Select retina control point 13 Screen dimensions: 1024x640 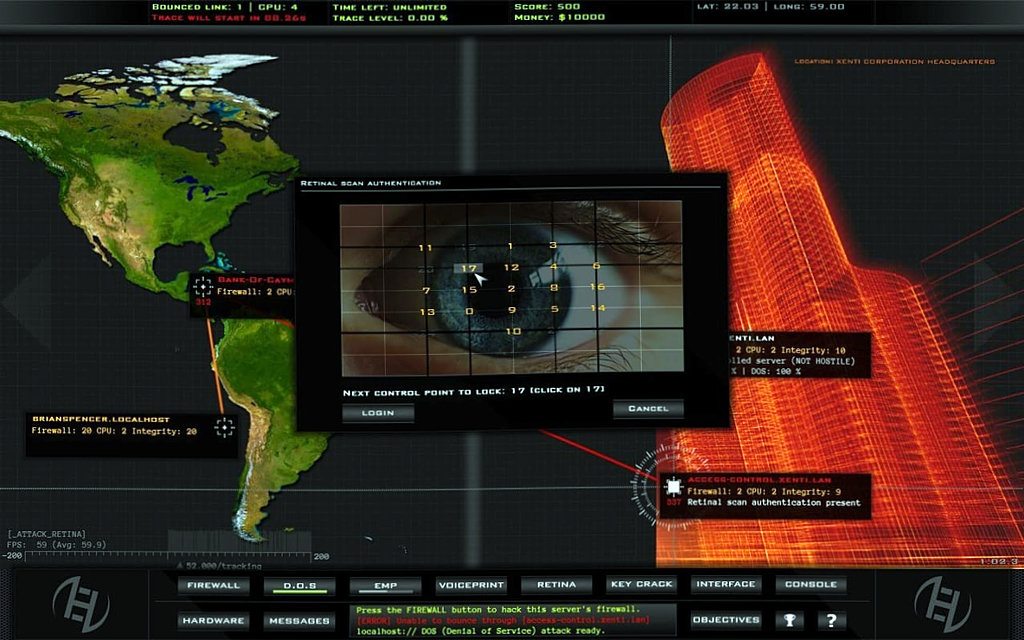point(427,312)
